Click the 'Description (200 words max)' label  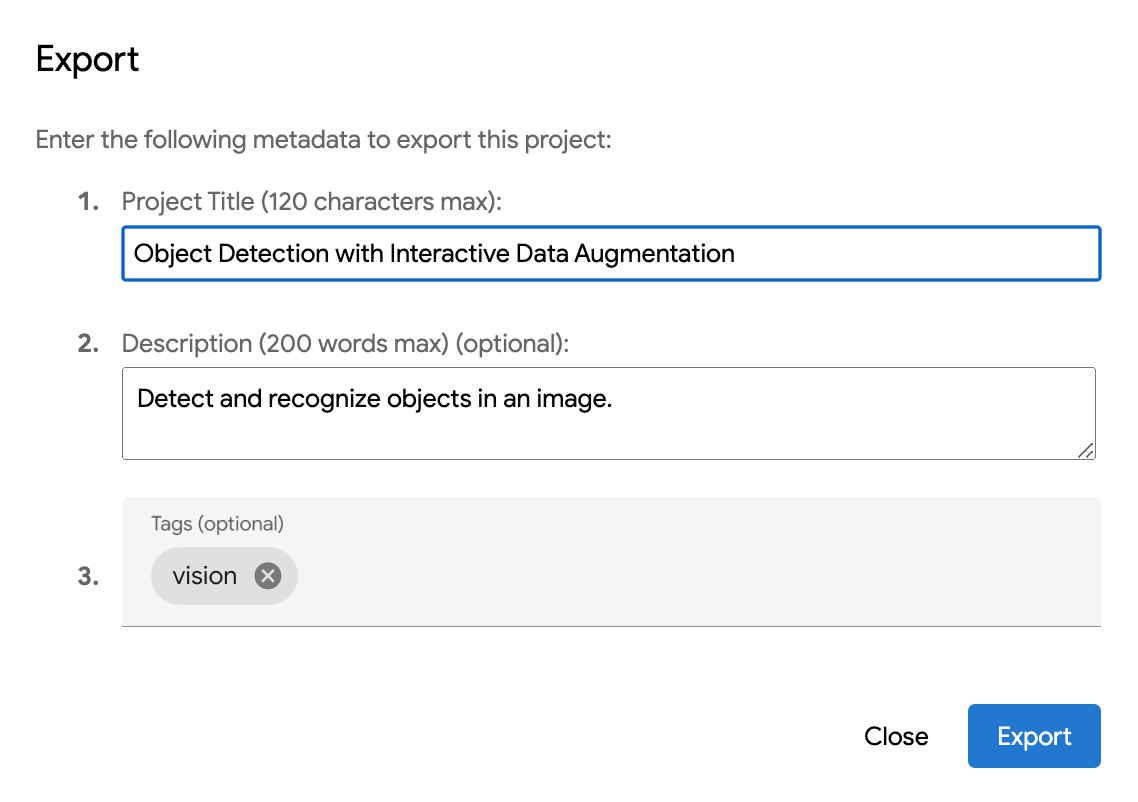345,344
